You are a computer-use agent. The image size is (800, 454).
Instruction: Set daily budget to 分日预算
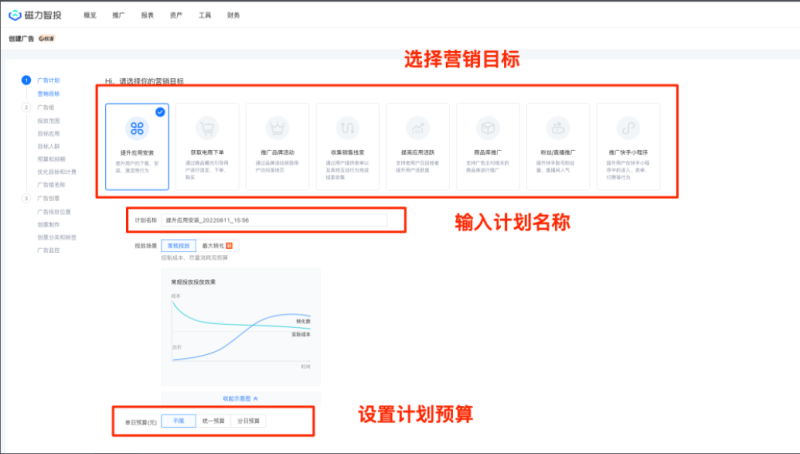point(248,421)
